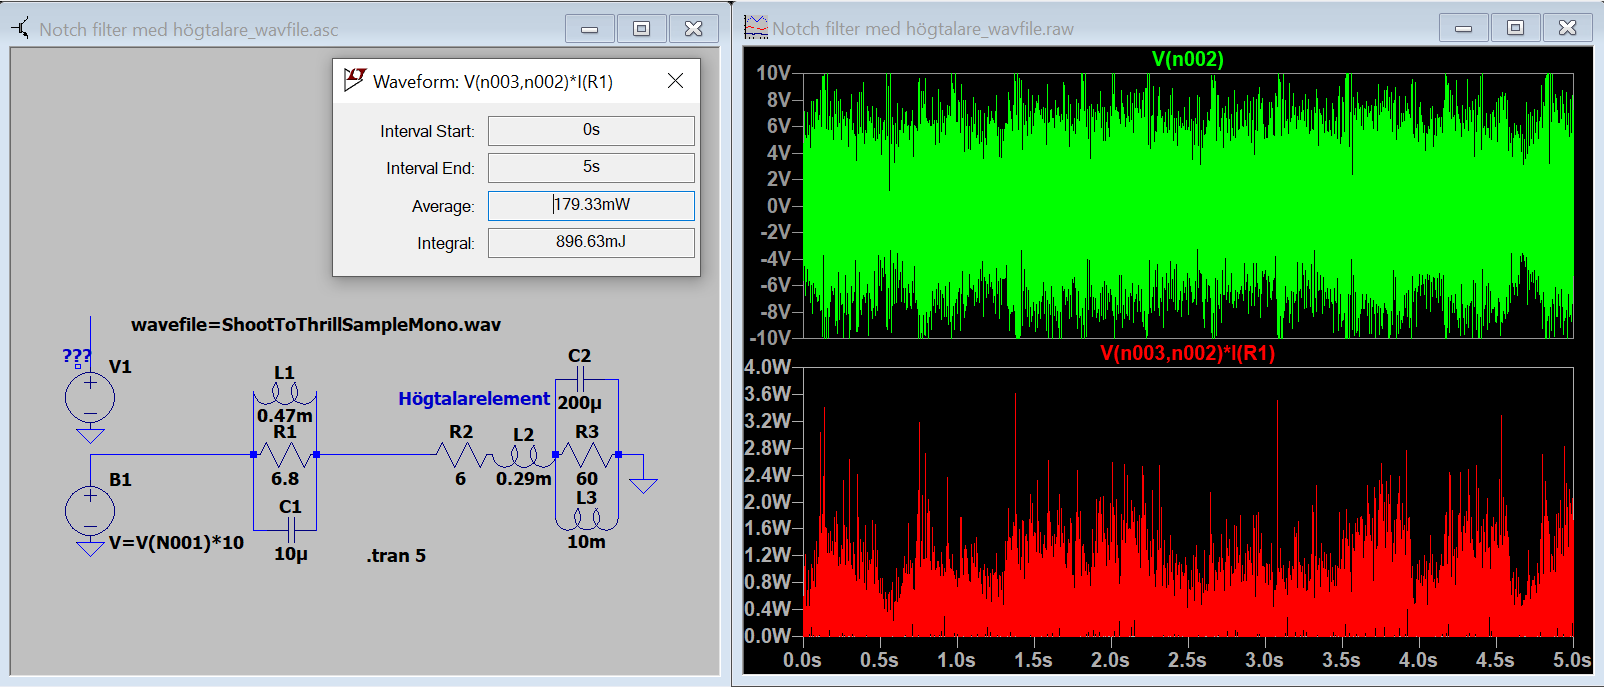Minimize the schematic .asc window

point(589,29)
